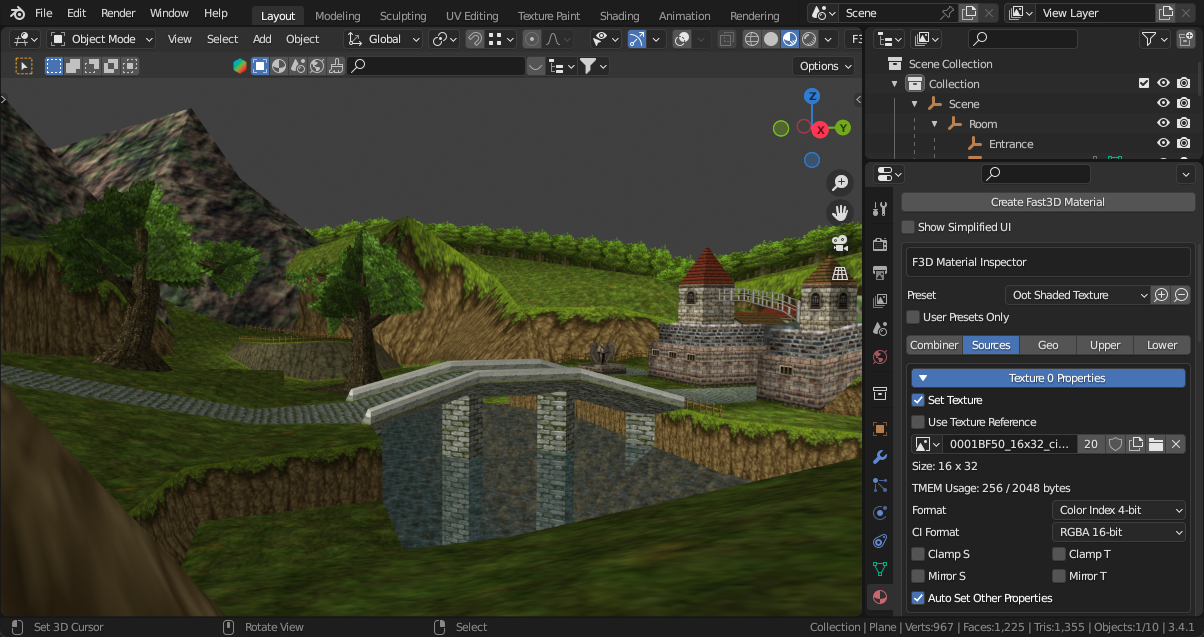Disable Auto Set Other Properties
Image resolution: width=1204 pixels, height=637 pixels.
pos(918,597)
